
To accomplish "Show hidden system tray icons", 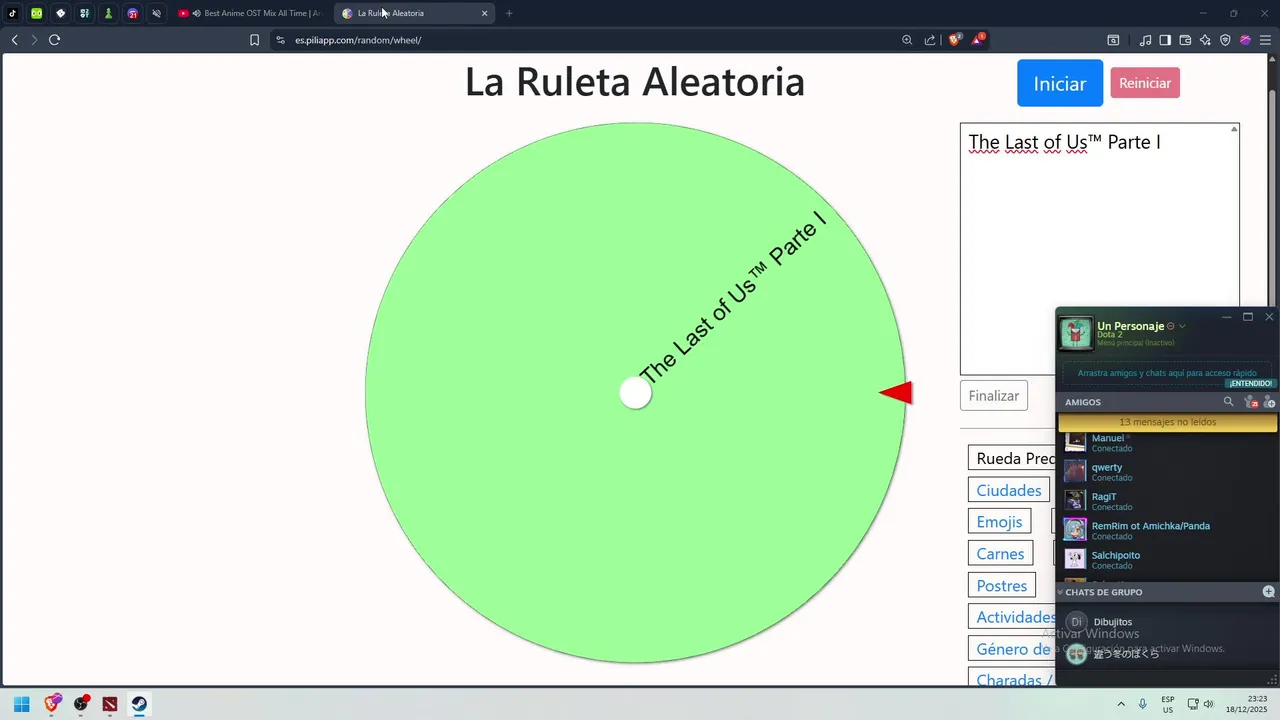I will pos(1120,704).
